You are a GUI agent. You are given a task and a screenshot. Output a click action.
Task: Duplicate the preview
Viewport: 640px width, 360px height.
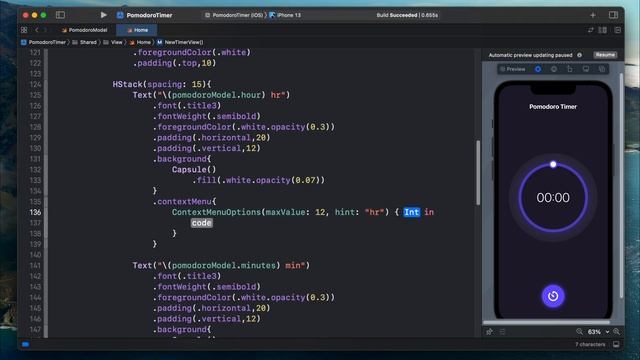tap(602, 69)
